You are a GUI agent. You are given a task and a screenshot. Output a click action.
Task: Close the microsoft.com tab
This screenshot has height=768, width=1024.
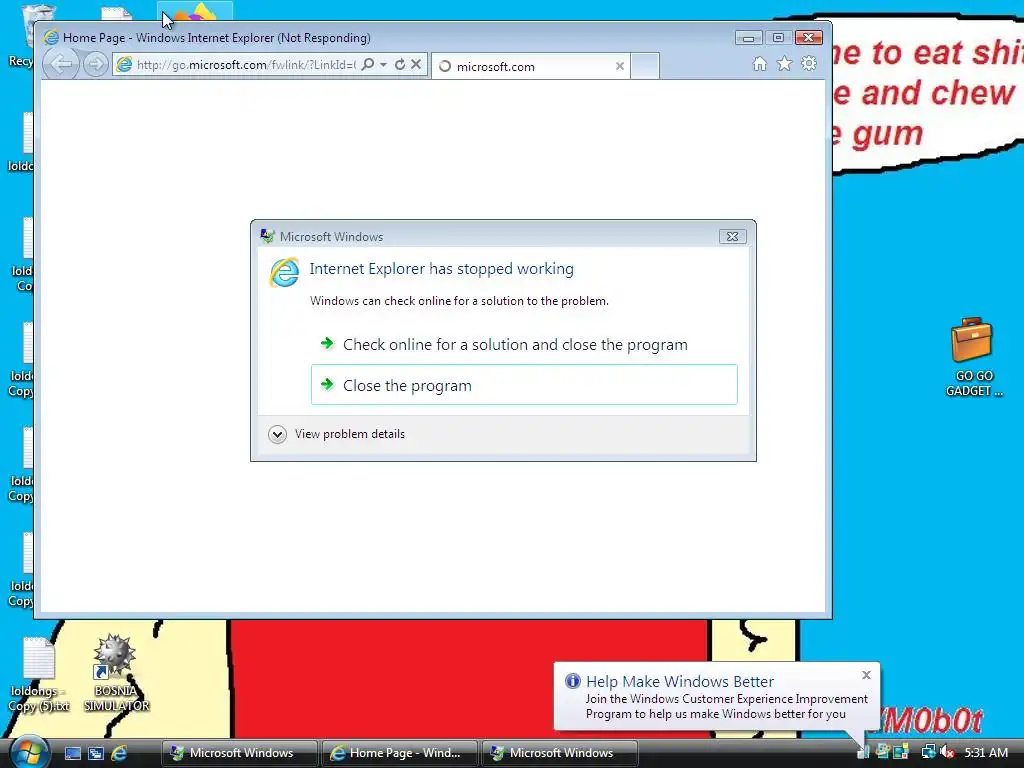620,66
